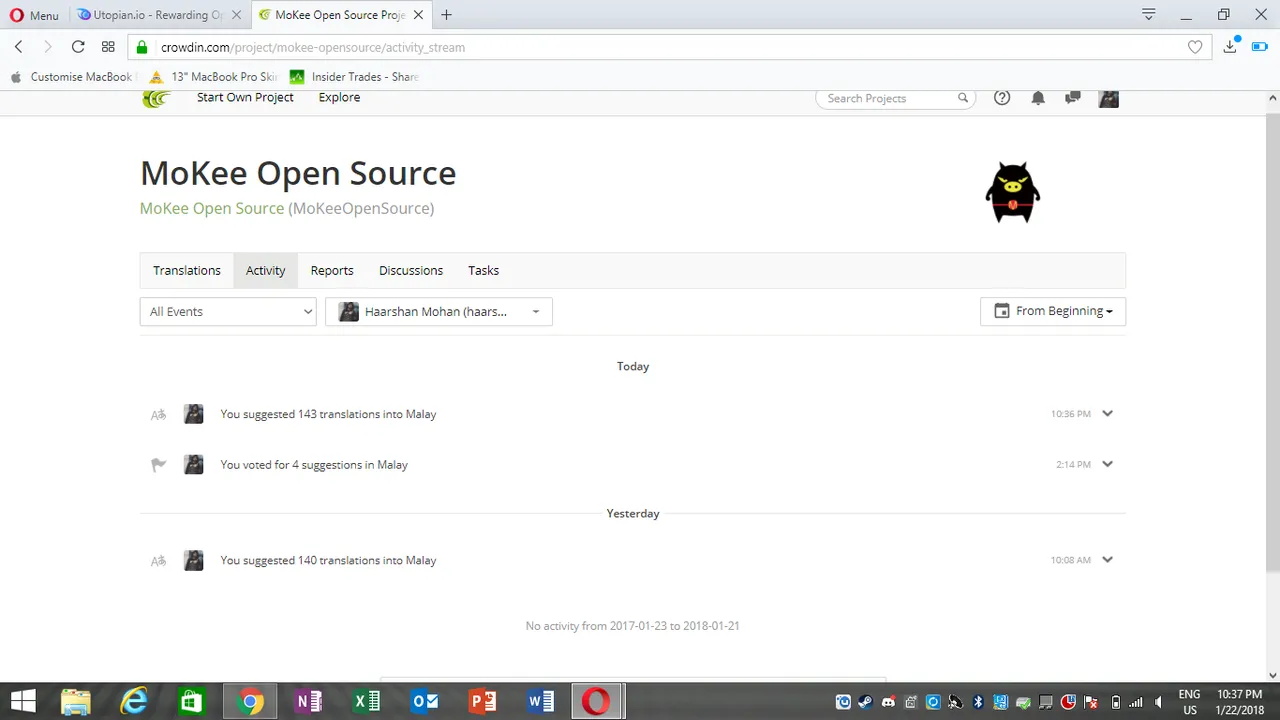This screenshot has width=1280, height=720.
Task: Close the MoKee Open Source browser tab
Action: [418, 15]
